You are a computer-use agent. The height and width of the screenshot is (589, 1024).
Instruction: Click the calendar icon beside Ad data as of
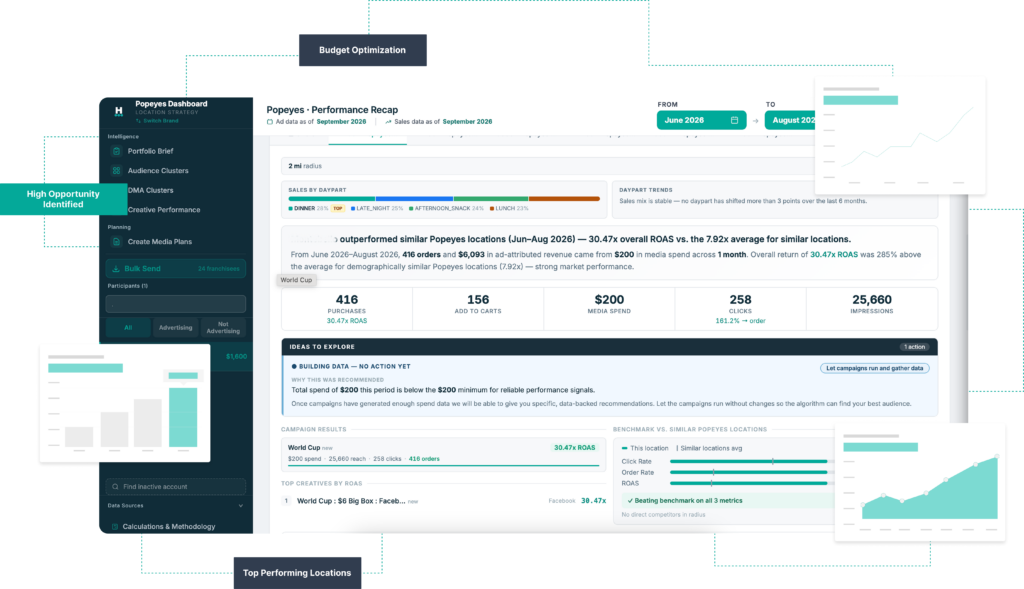click(x=270, y=121)
